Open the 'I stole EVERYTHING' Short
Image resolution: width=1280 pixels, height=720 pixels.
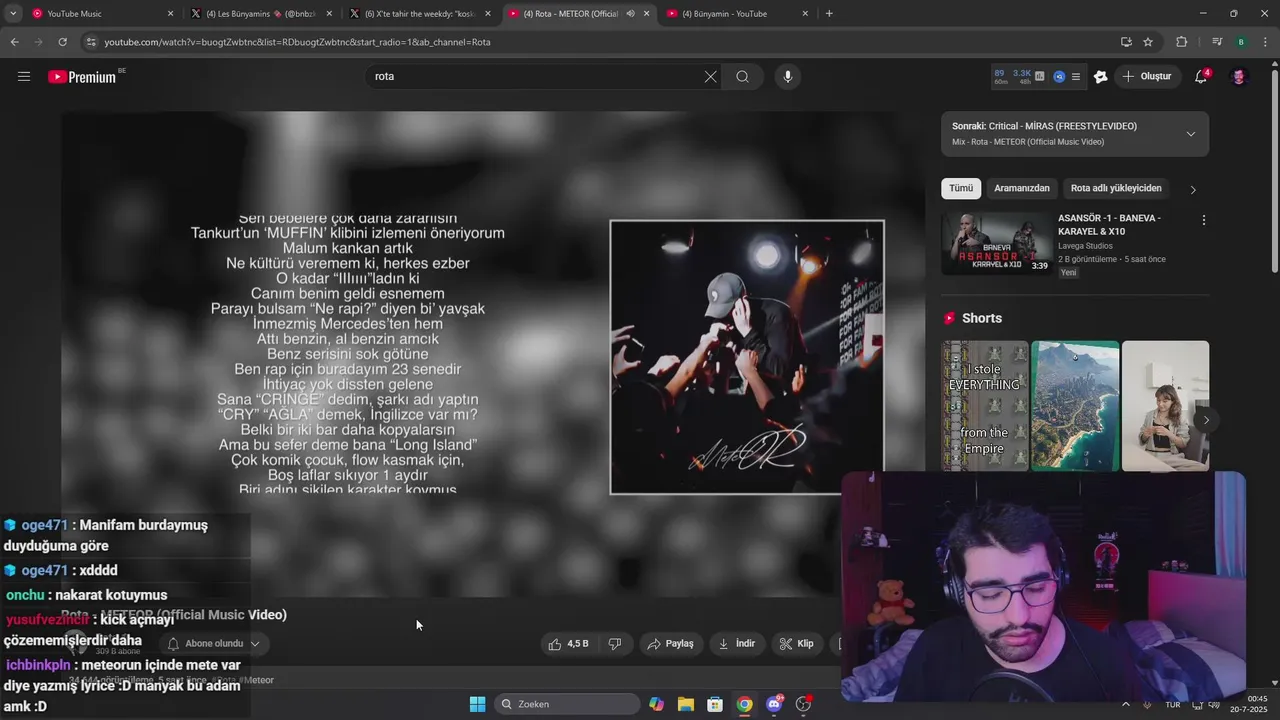click(x=985, y=406)
